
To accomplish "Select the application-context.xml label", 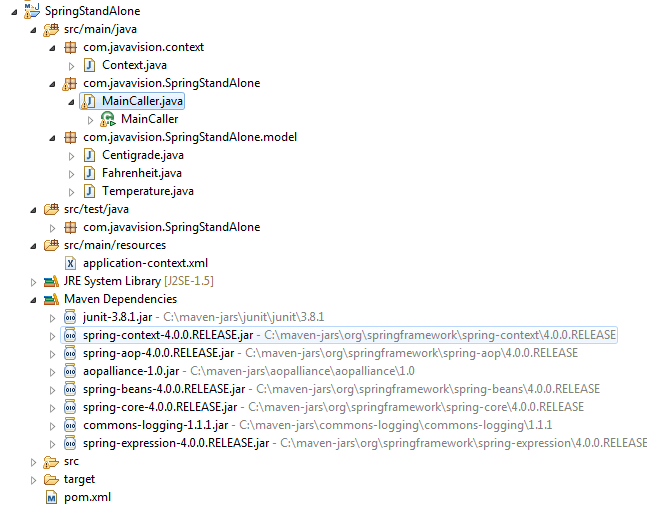I will click(145, 264).
